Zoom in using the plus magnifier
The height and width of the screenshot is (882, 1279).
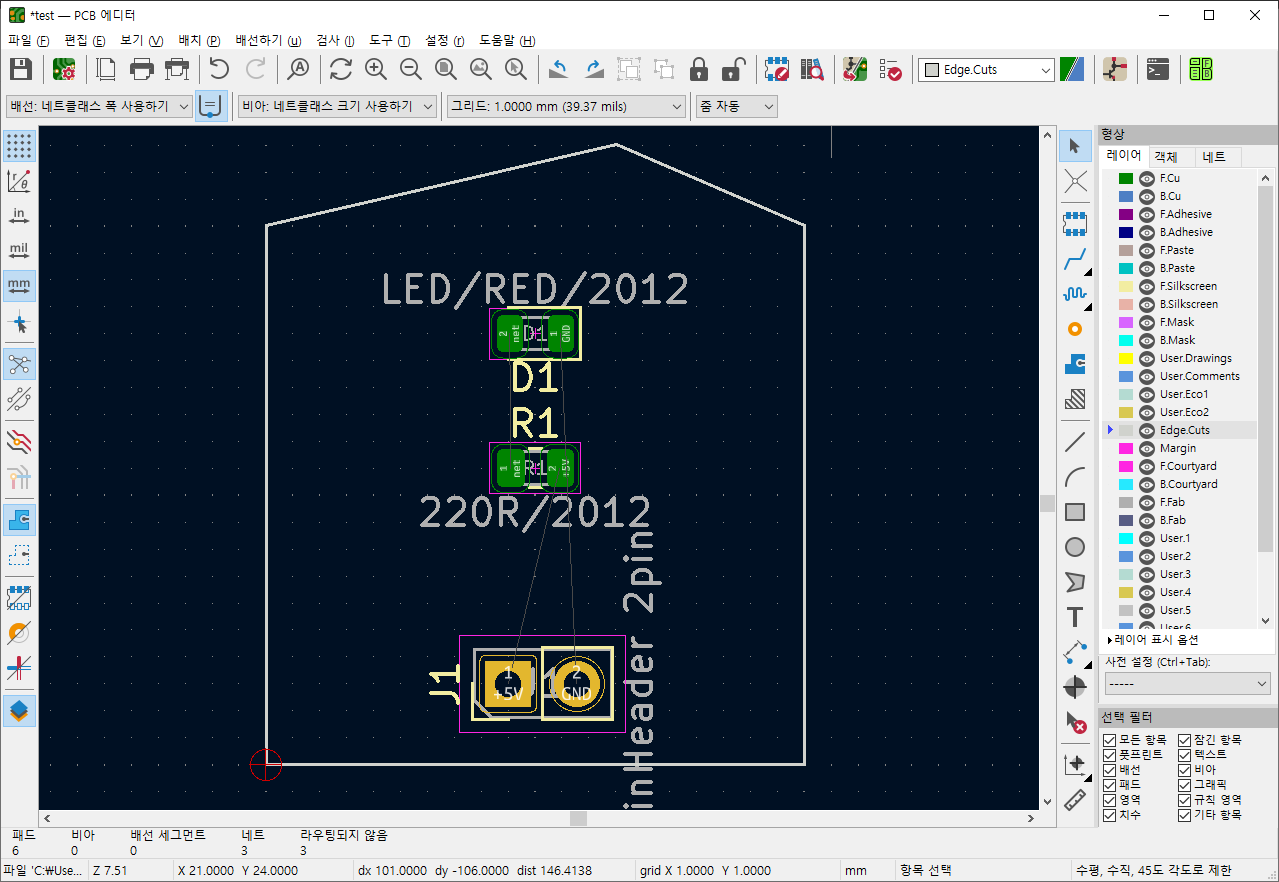point(376,69)
